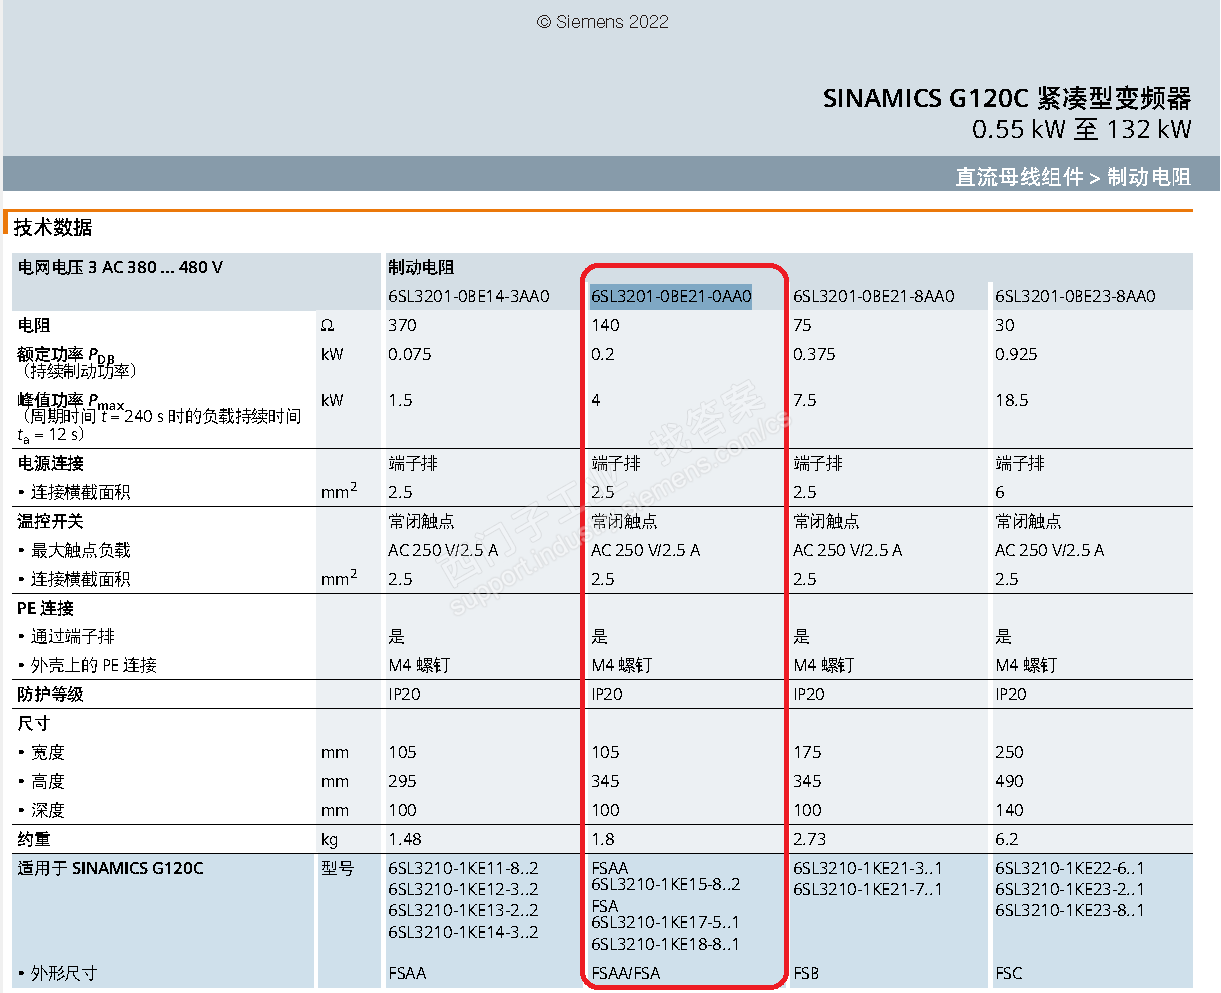Click the SINAMICS G120C 紧凑型变频器 title
Viewport: 1221px width, 993px height.
[x=1007, y=98]
